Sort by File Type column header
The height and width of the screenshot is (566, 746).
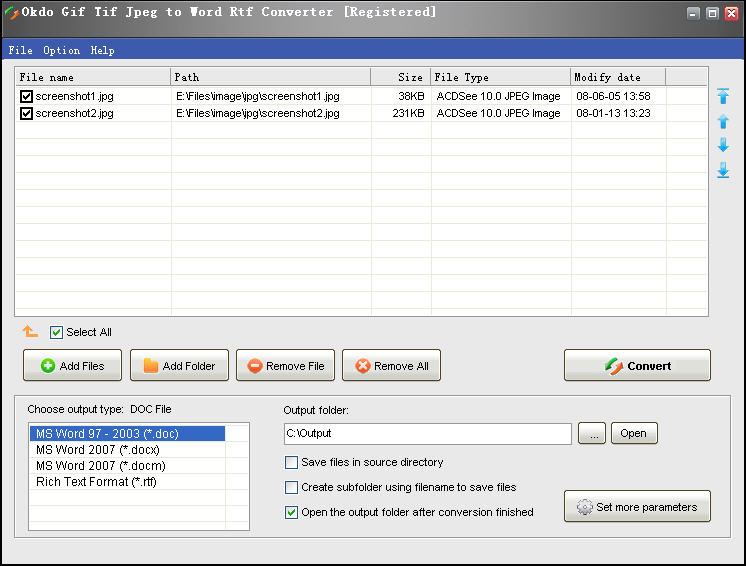point(501,77)
